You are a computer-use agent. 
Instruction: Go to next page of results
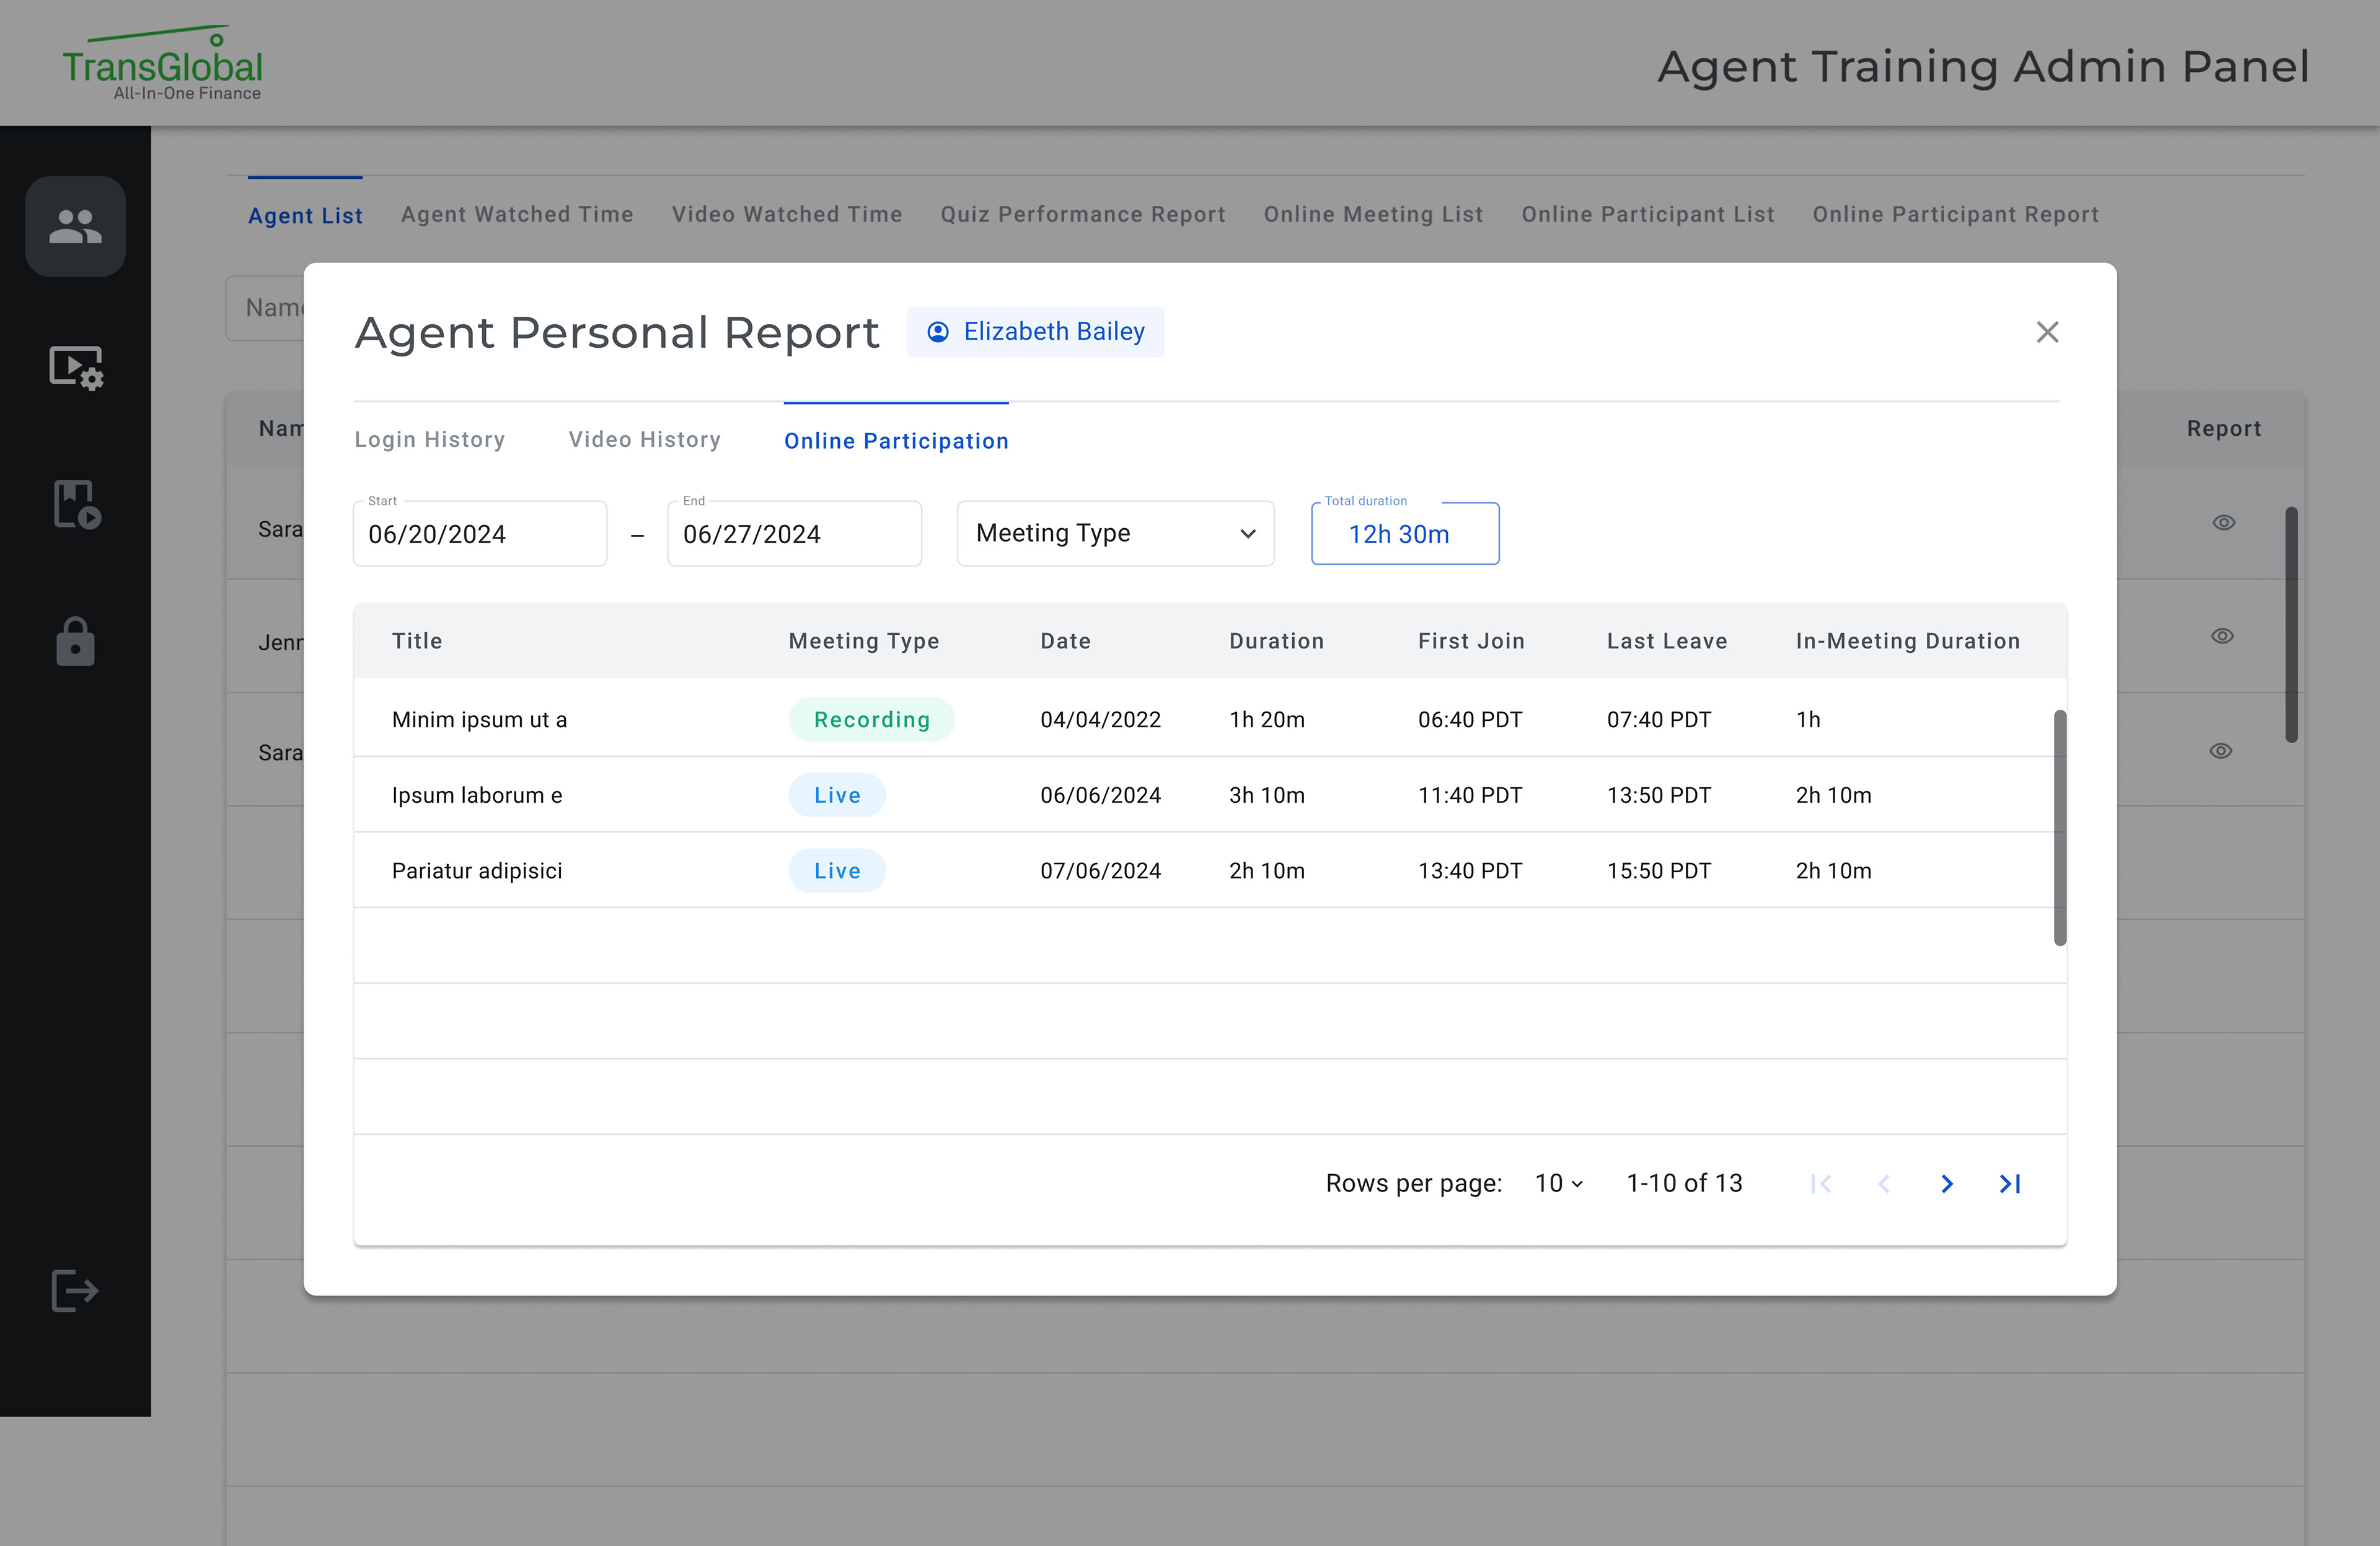pyautogui.click(x=1946, y=1184)
